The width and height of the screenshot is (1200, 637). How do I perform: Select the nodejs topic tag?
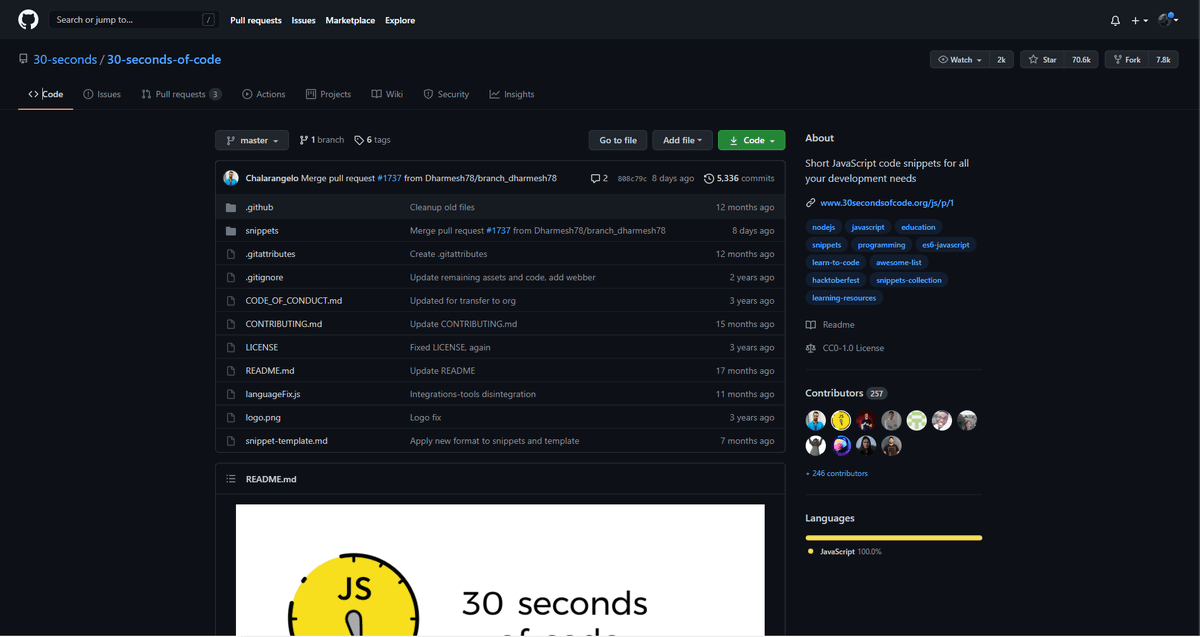coord(823,227)
